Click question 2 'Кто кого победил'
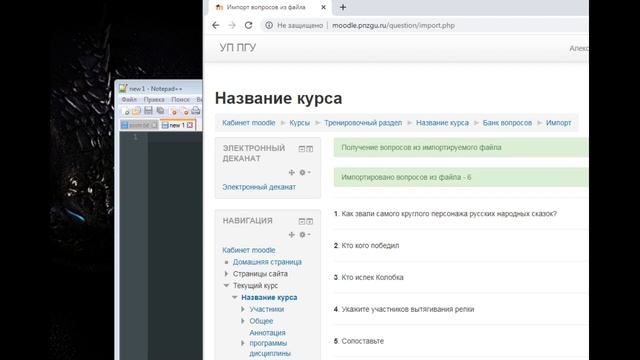 click(370, 245)
